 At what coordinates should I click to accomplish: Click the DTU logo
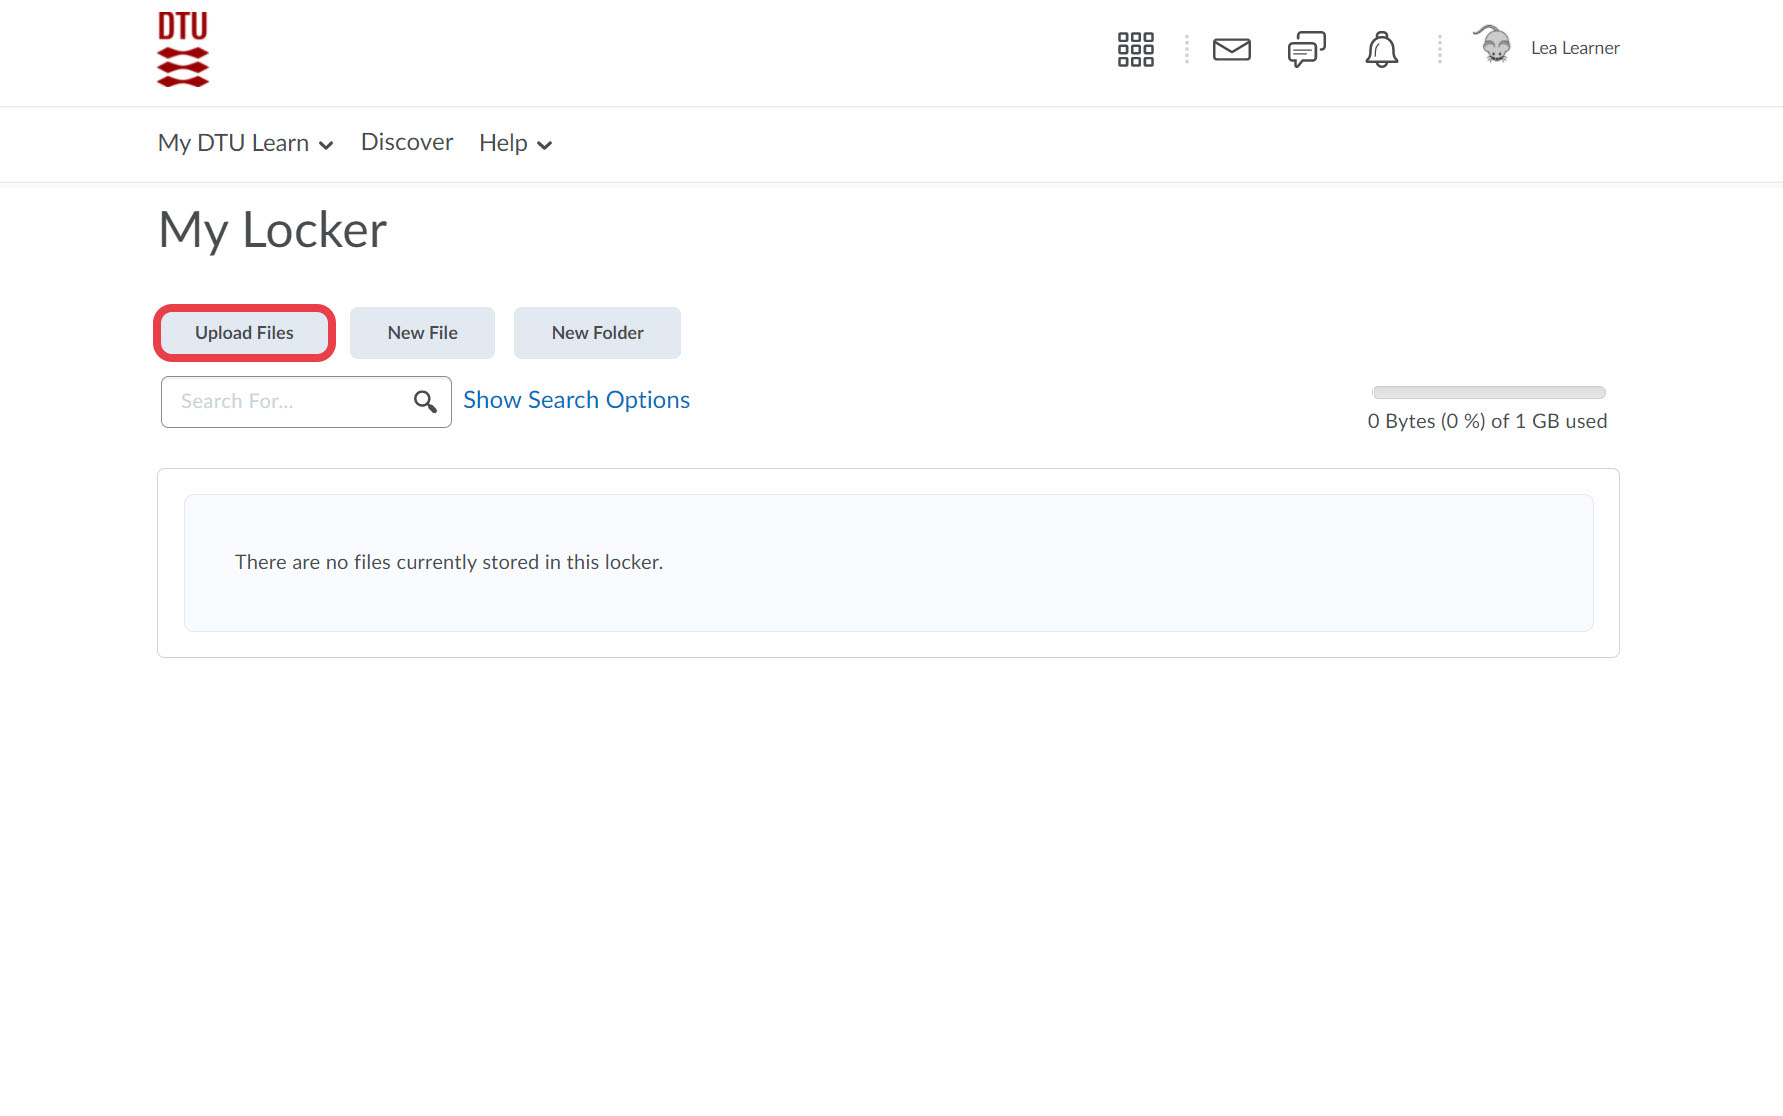(183, 49)
